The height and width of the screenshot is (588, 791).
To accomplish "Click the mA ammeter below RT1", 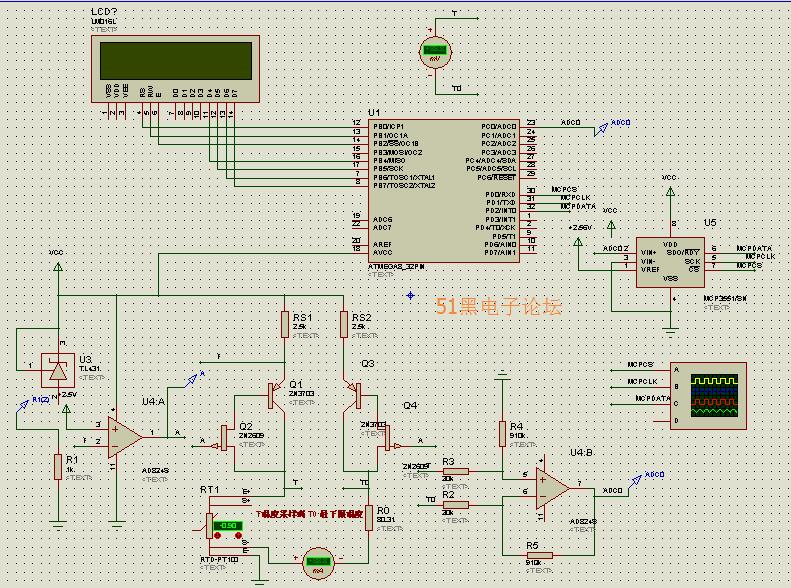I will [318, 563].
